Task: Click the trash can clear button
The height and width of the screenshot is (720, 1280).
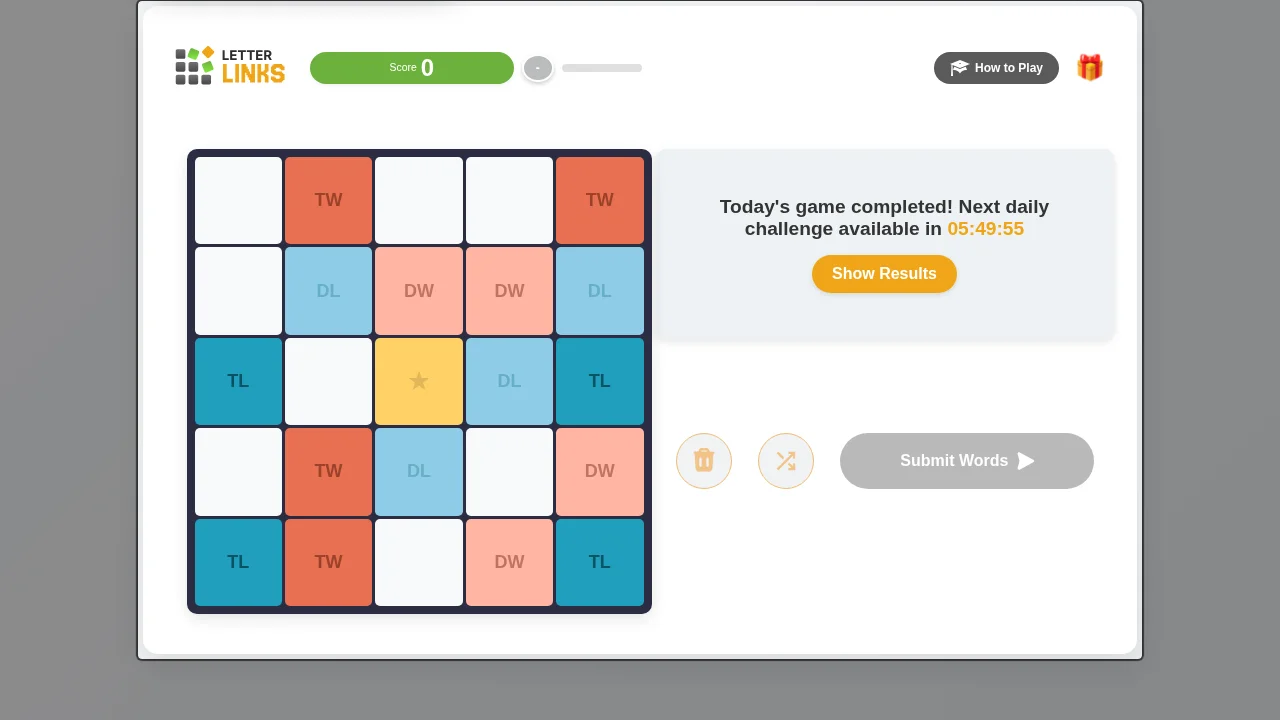Action: tap(704, 461)
